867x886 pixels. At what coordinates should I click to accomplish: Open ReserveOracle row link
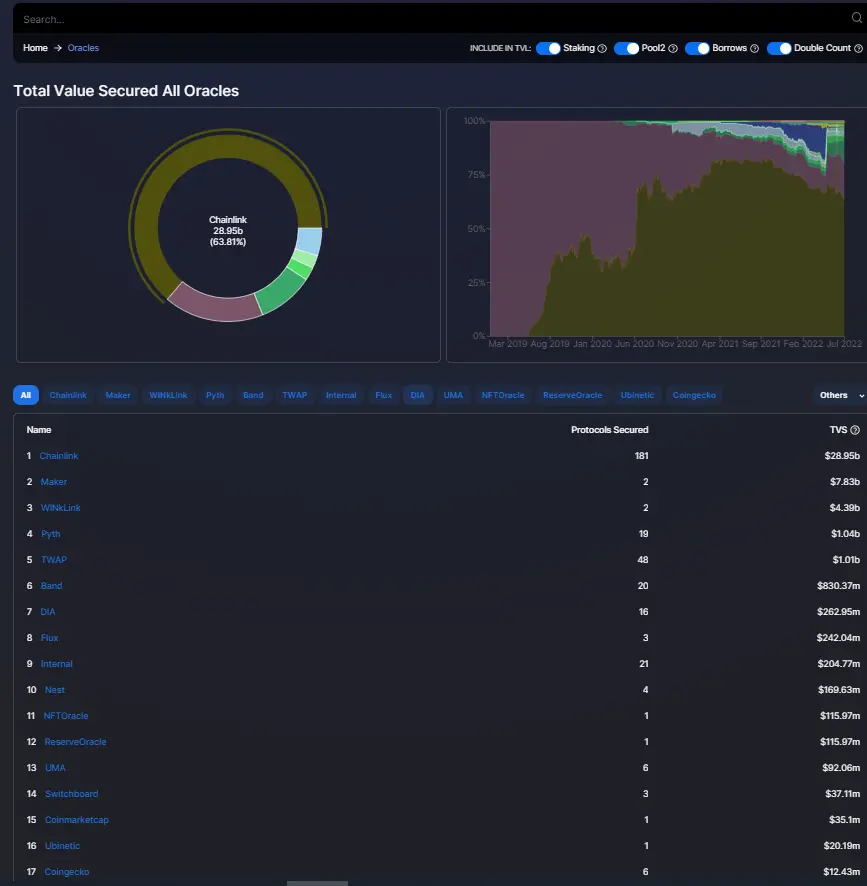pyautogui.click(x=75, y=742)
